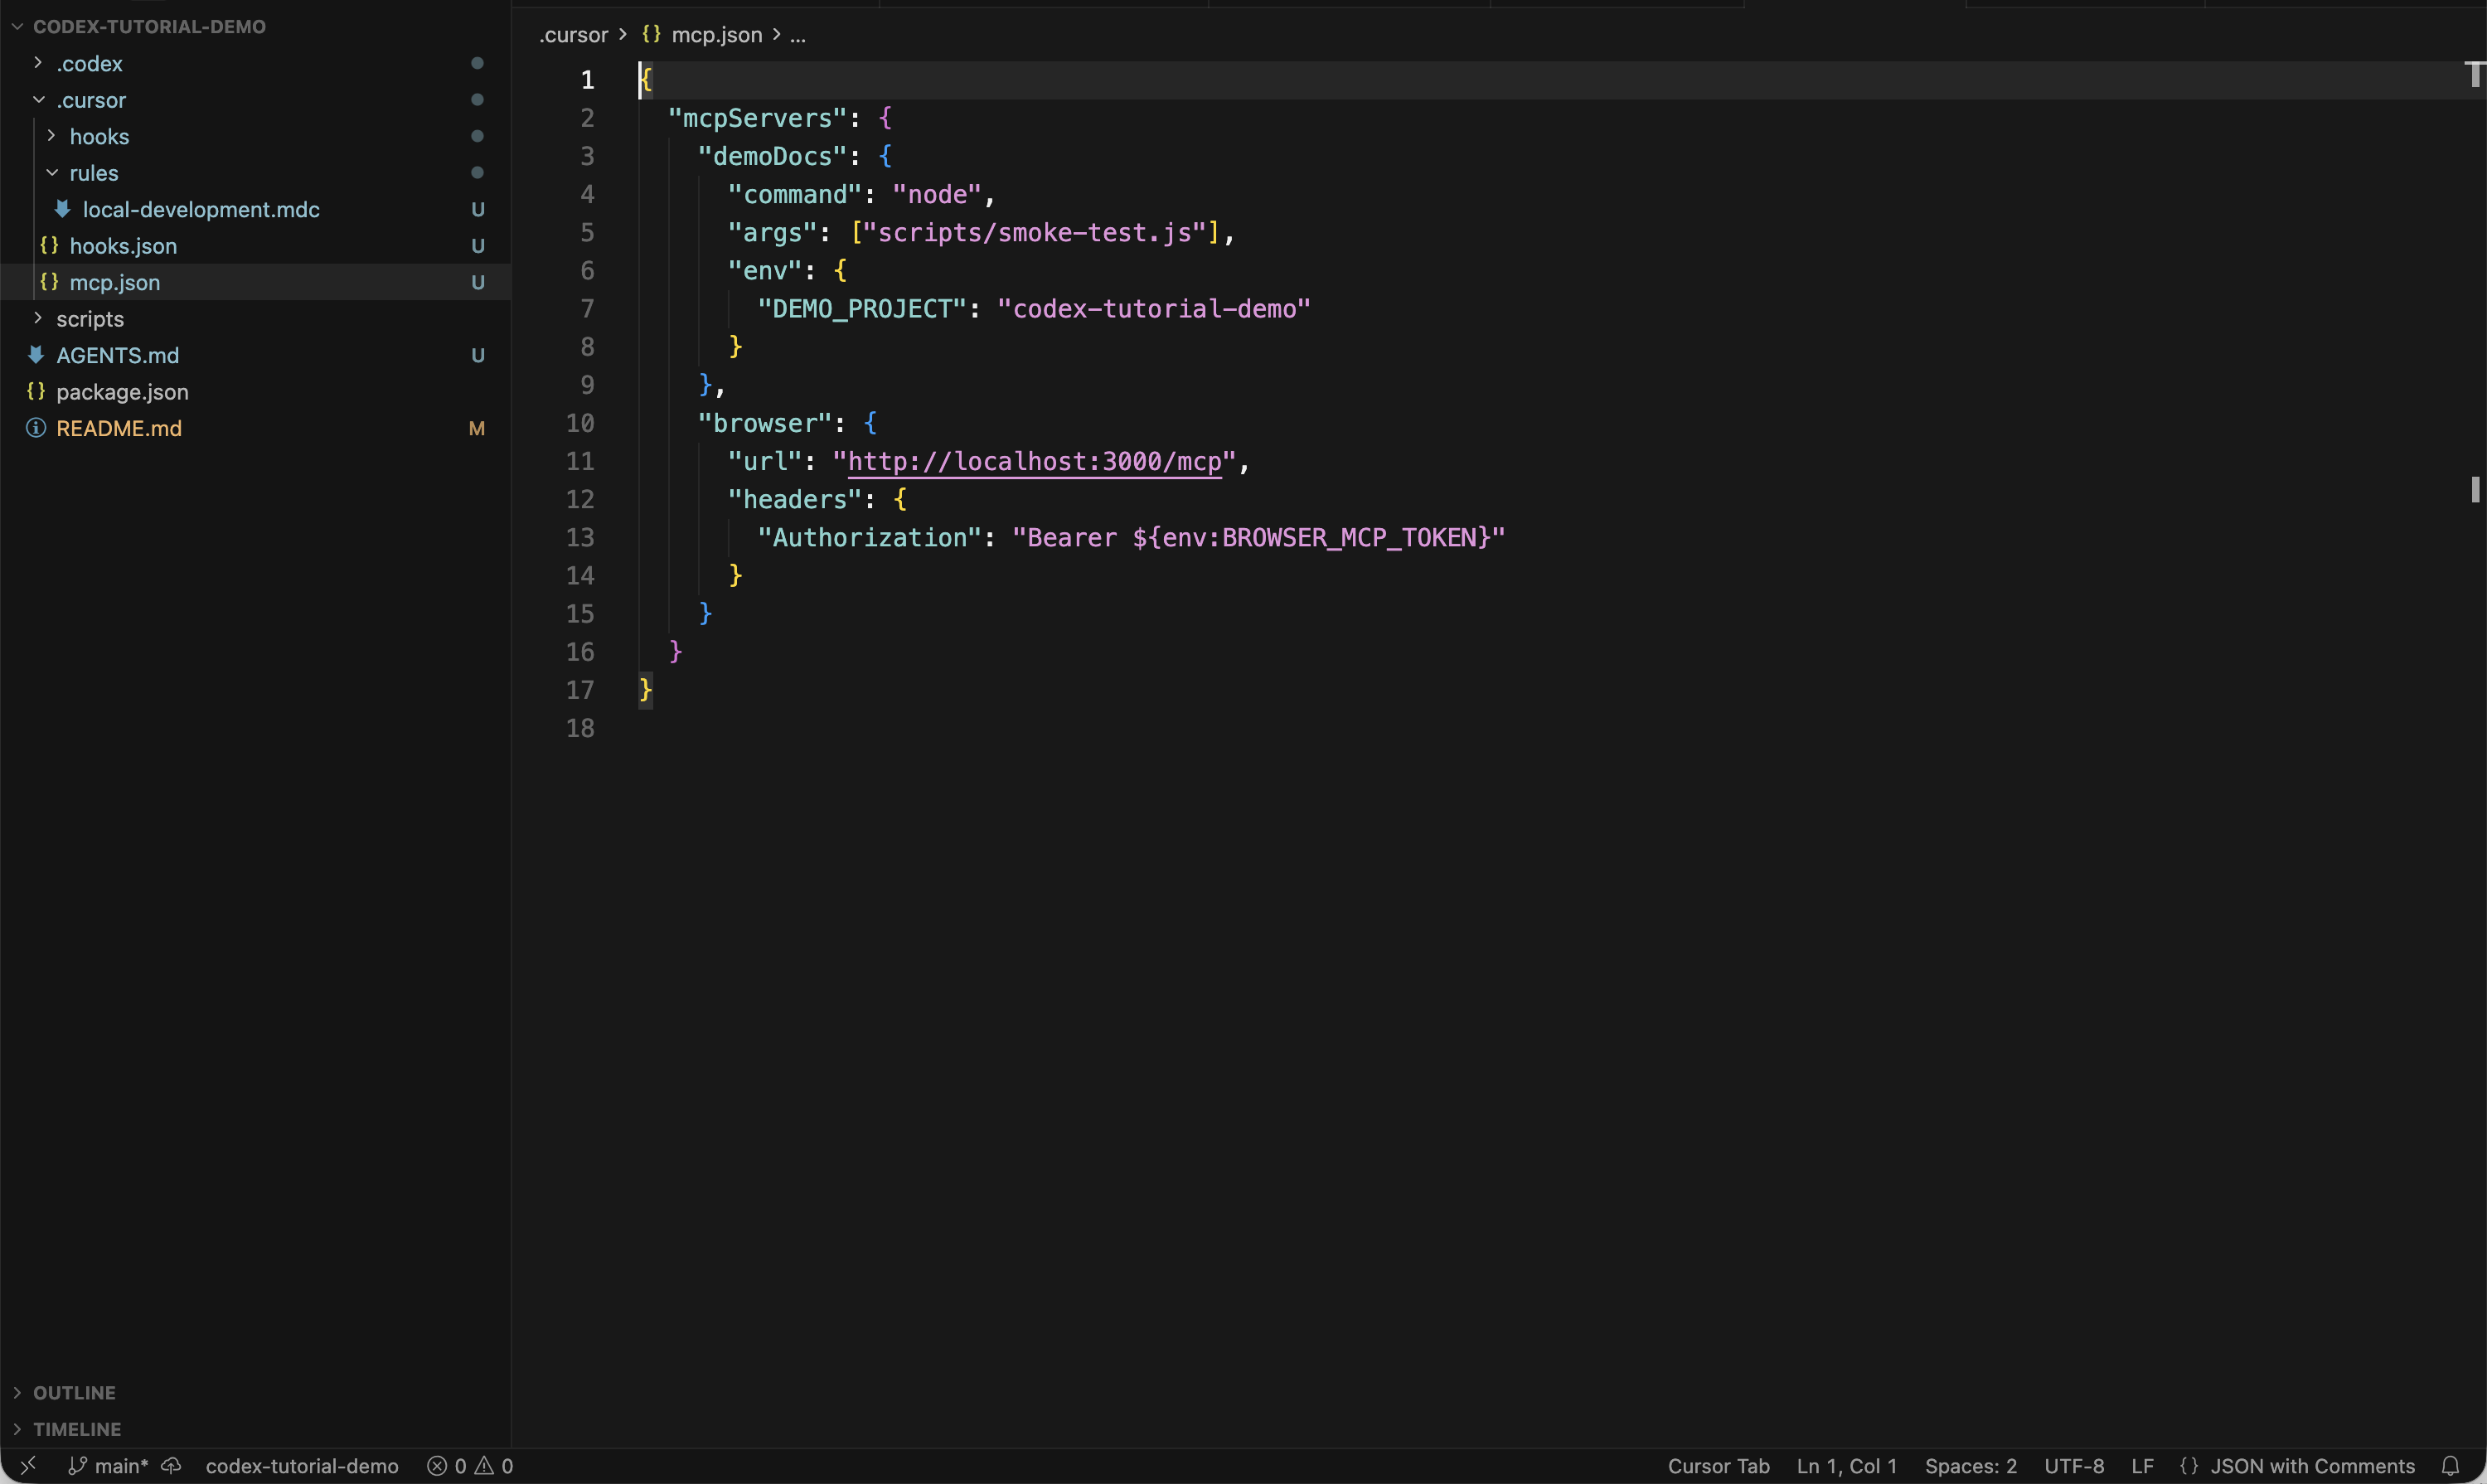Collapse the .cursor folder chevron
The width and height of the screenshot is (2487, 1484).
(38, 100)
